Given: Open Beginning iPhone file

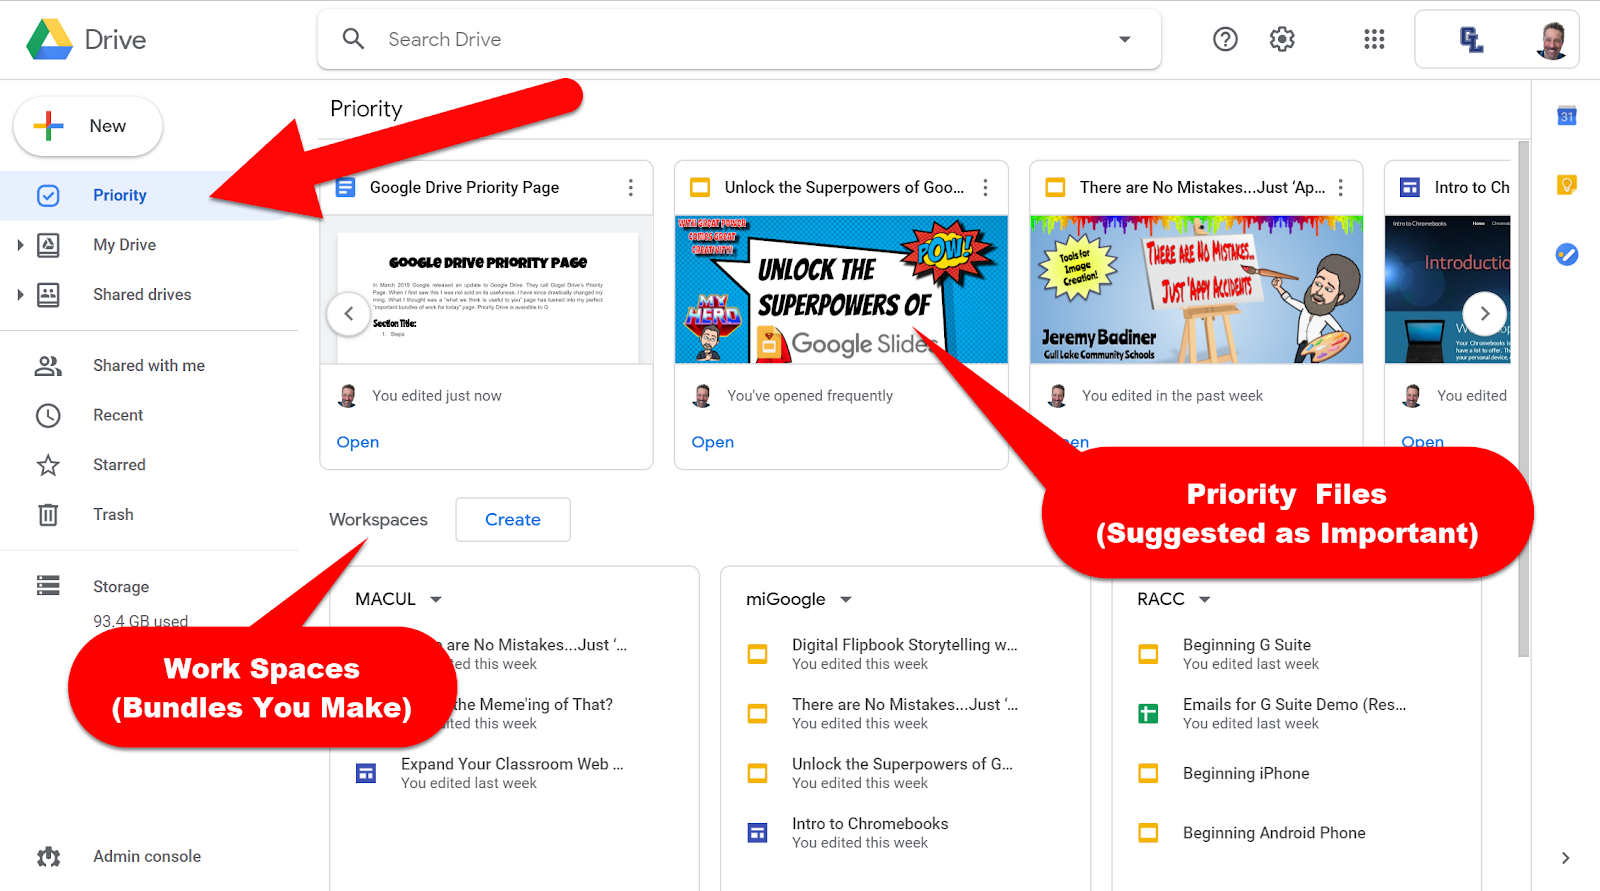Looking at the screenshot, I should point(1246,773).
